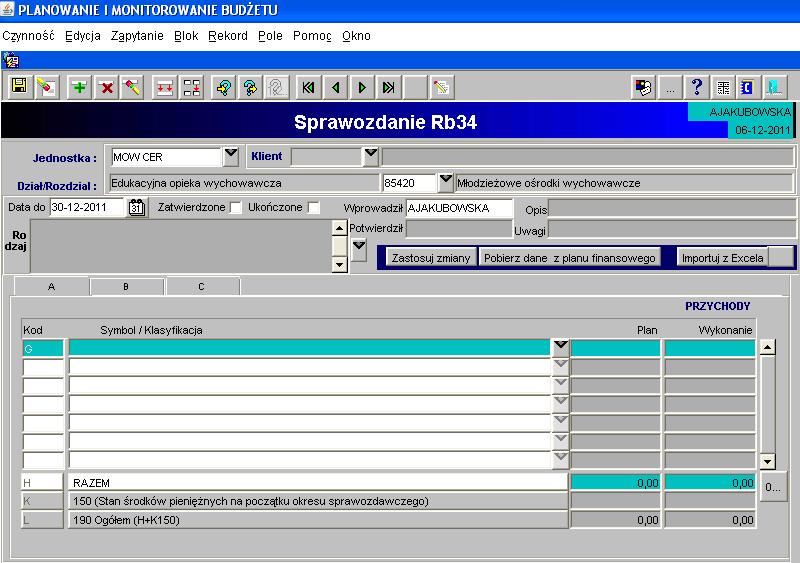This screenshot has height=563, width=800.
Task: Click the O... button beside RAZEM row
Action: (x=773, y=487)
